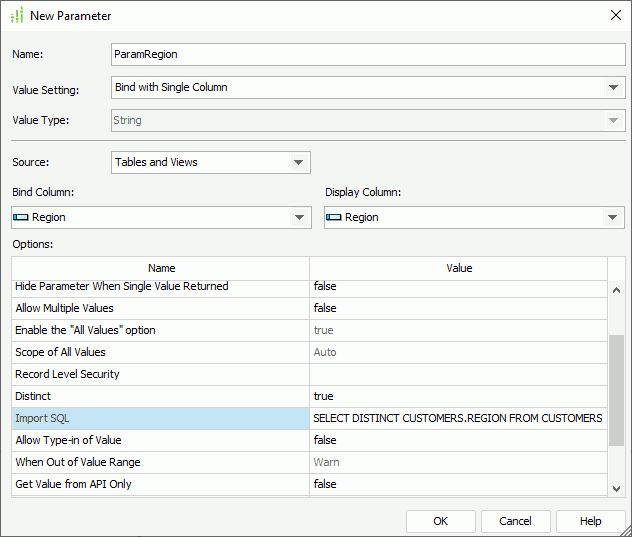Close the New Parameter dialog
Image resolution: width=632 pixels, height=537 pixels.
pyautogui.click(x=615, y=16)
